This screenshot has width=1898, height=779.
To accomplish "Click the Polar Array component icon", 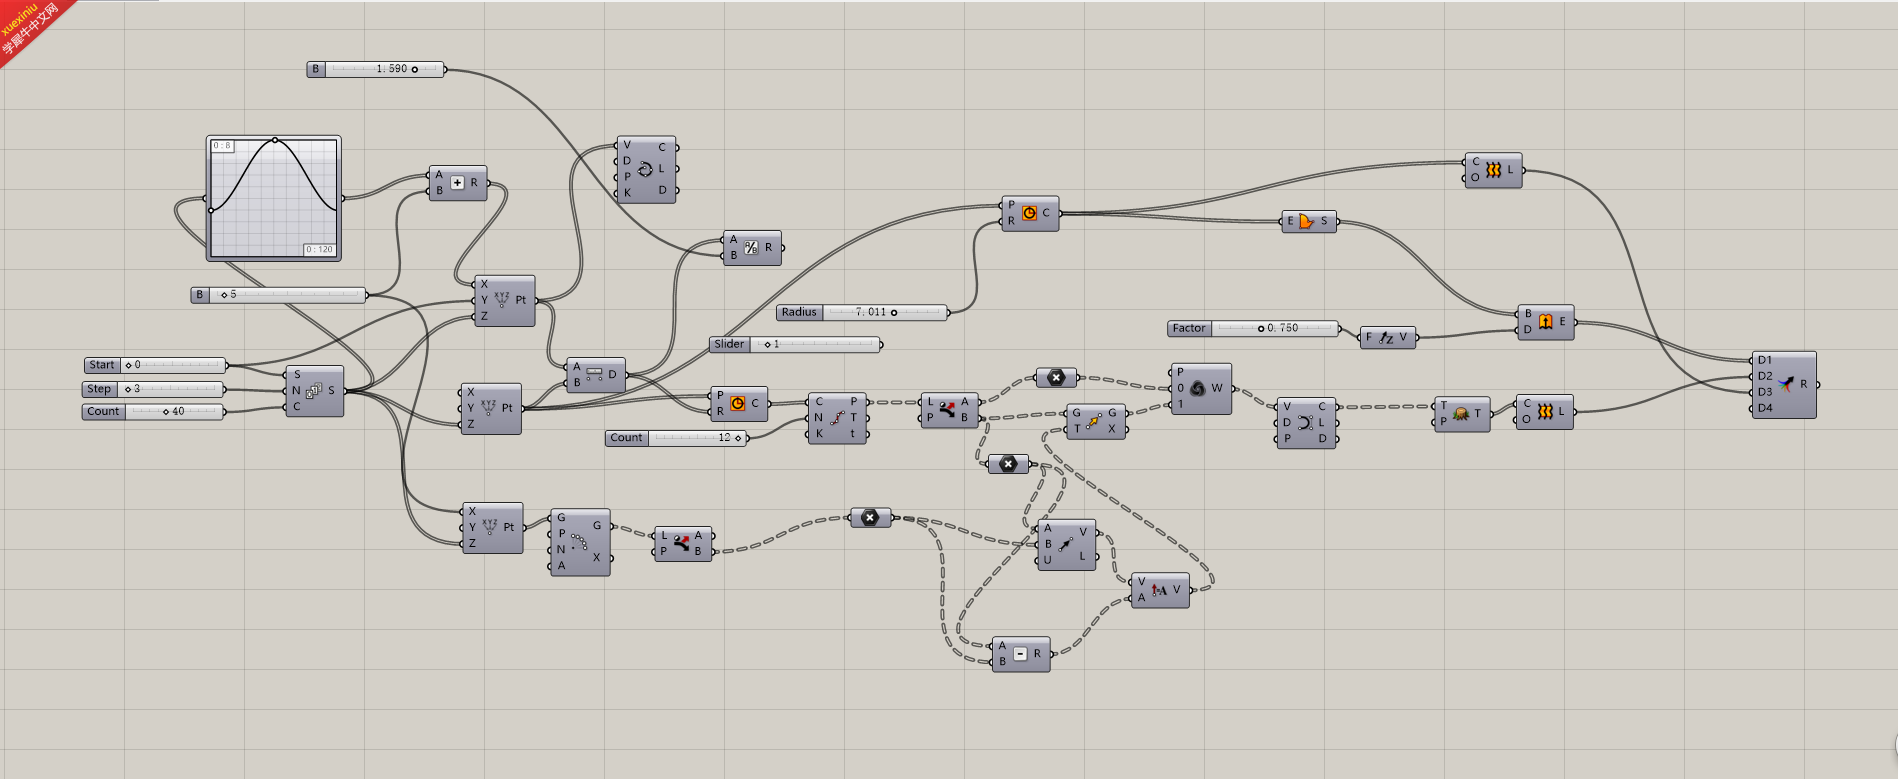I will 579,542.
